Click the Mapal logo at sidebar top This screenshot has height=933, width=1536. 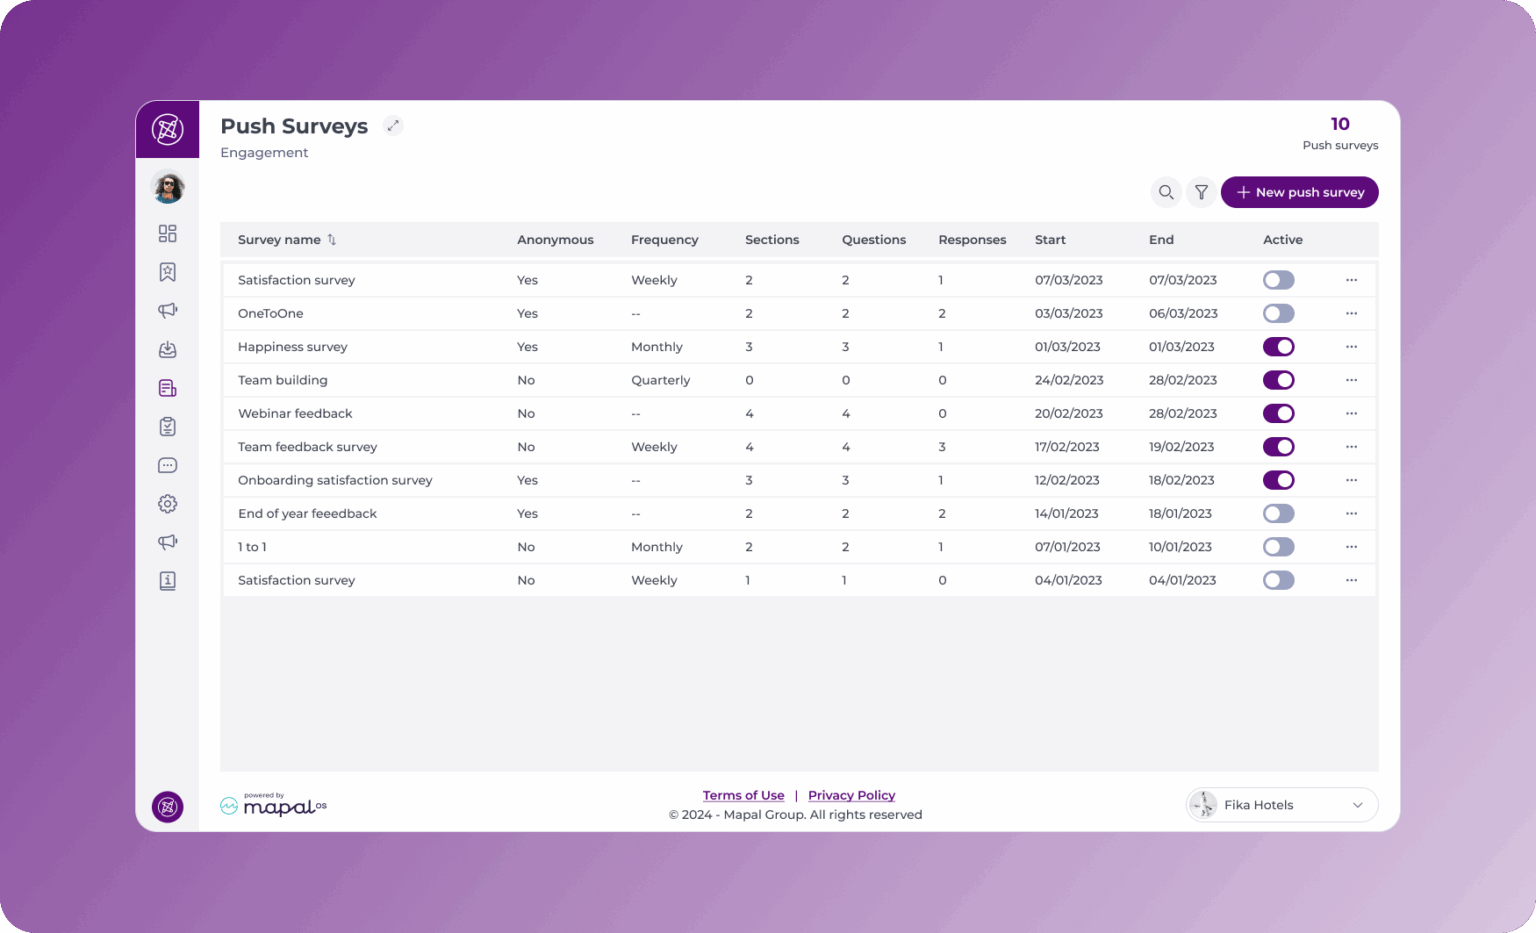tap(168, 129)
